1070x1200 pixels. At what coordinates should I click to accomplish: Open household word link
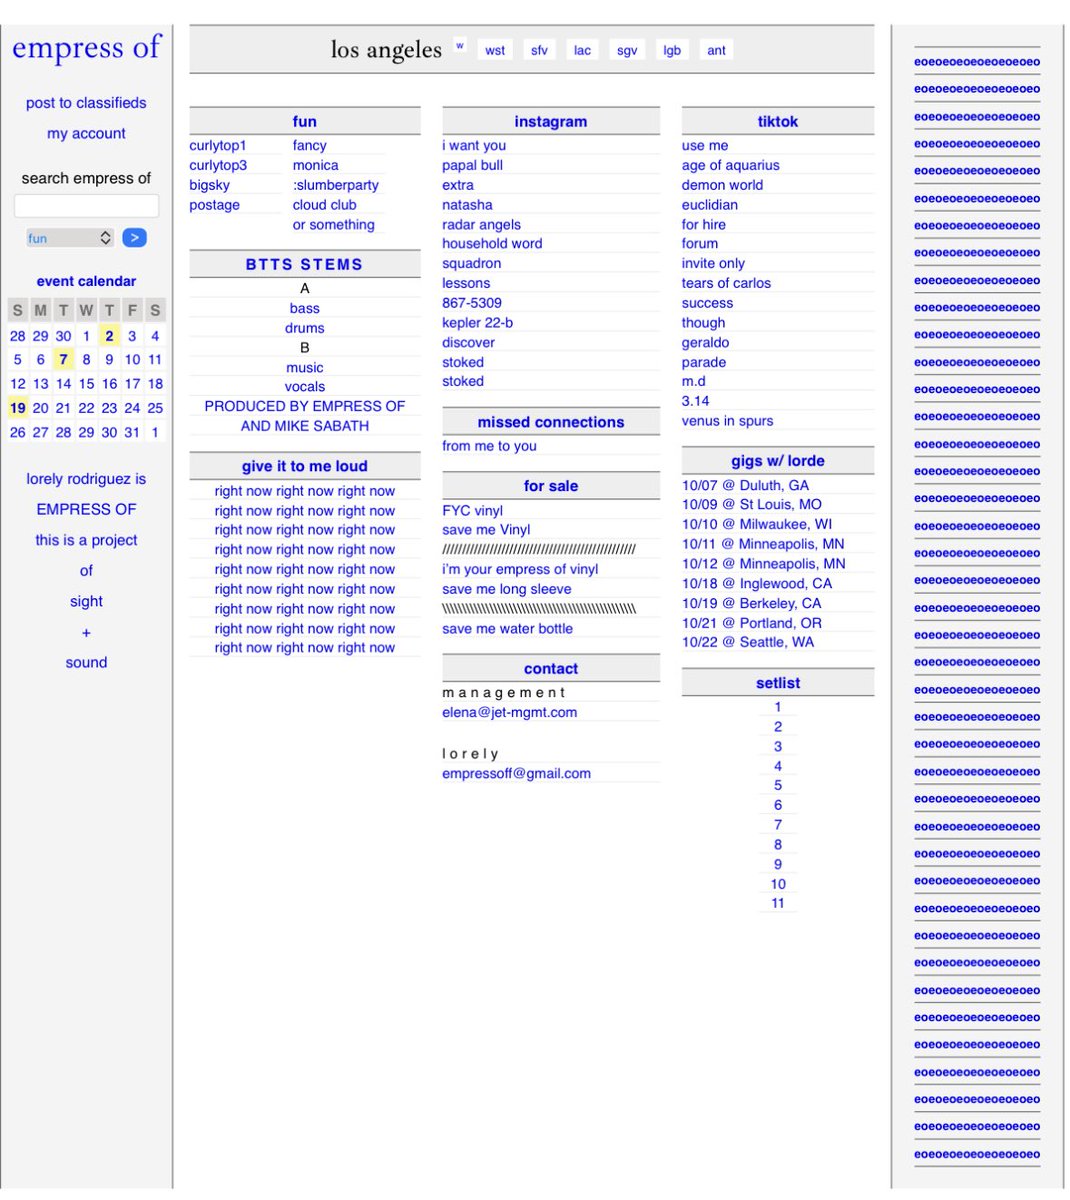(x=492, y=244)
